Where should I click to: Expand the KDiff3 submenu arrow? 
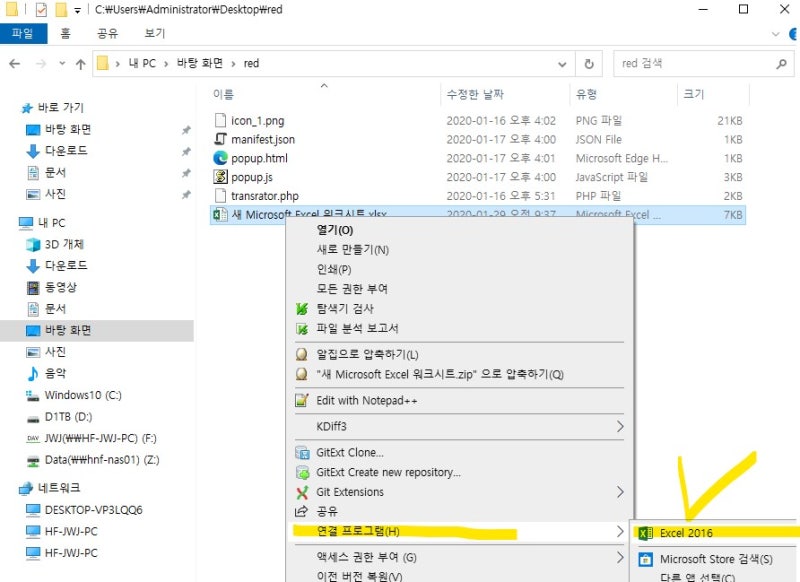click(x=620, y=426)
